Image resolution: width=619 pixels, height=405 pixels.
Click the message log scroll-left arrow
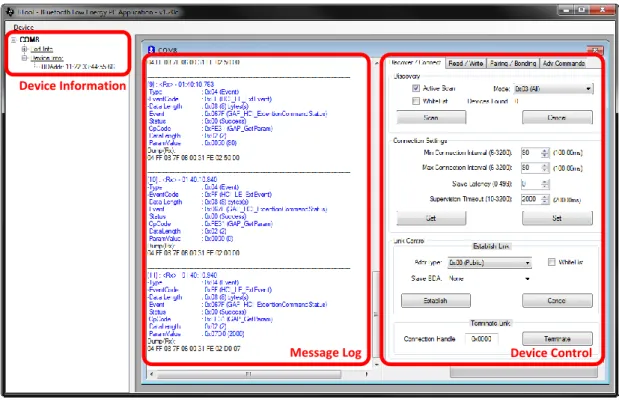[152, 374]
